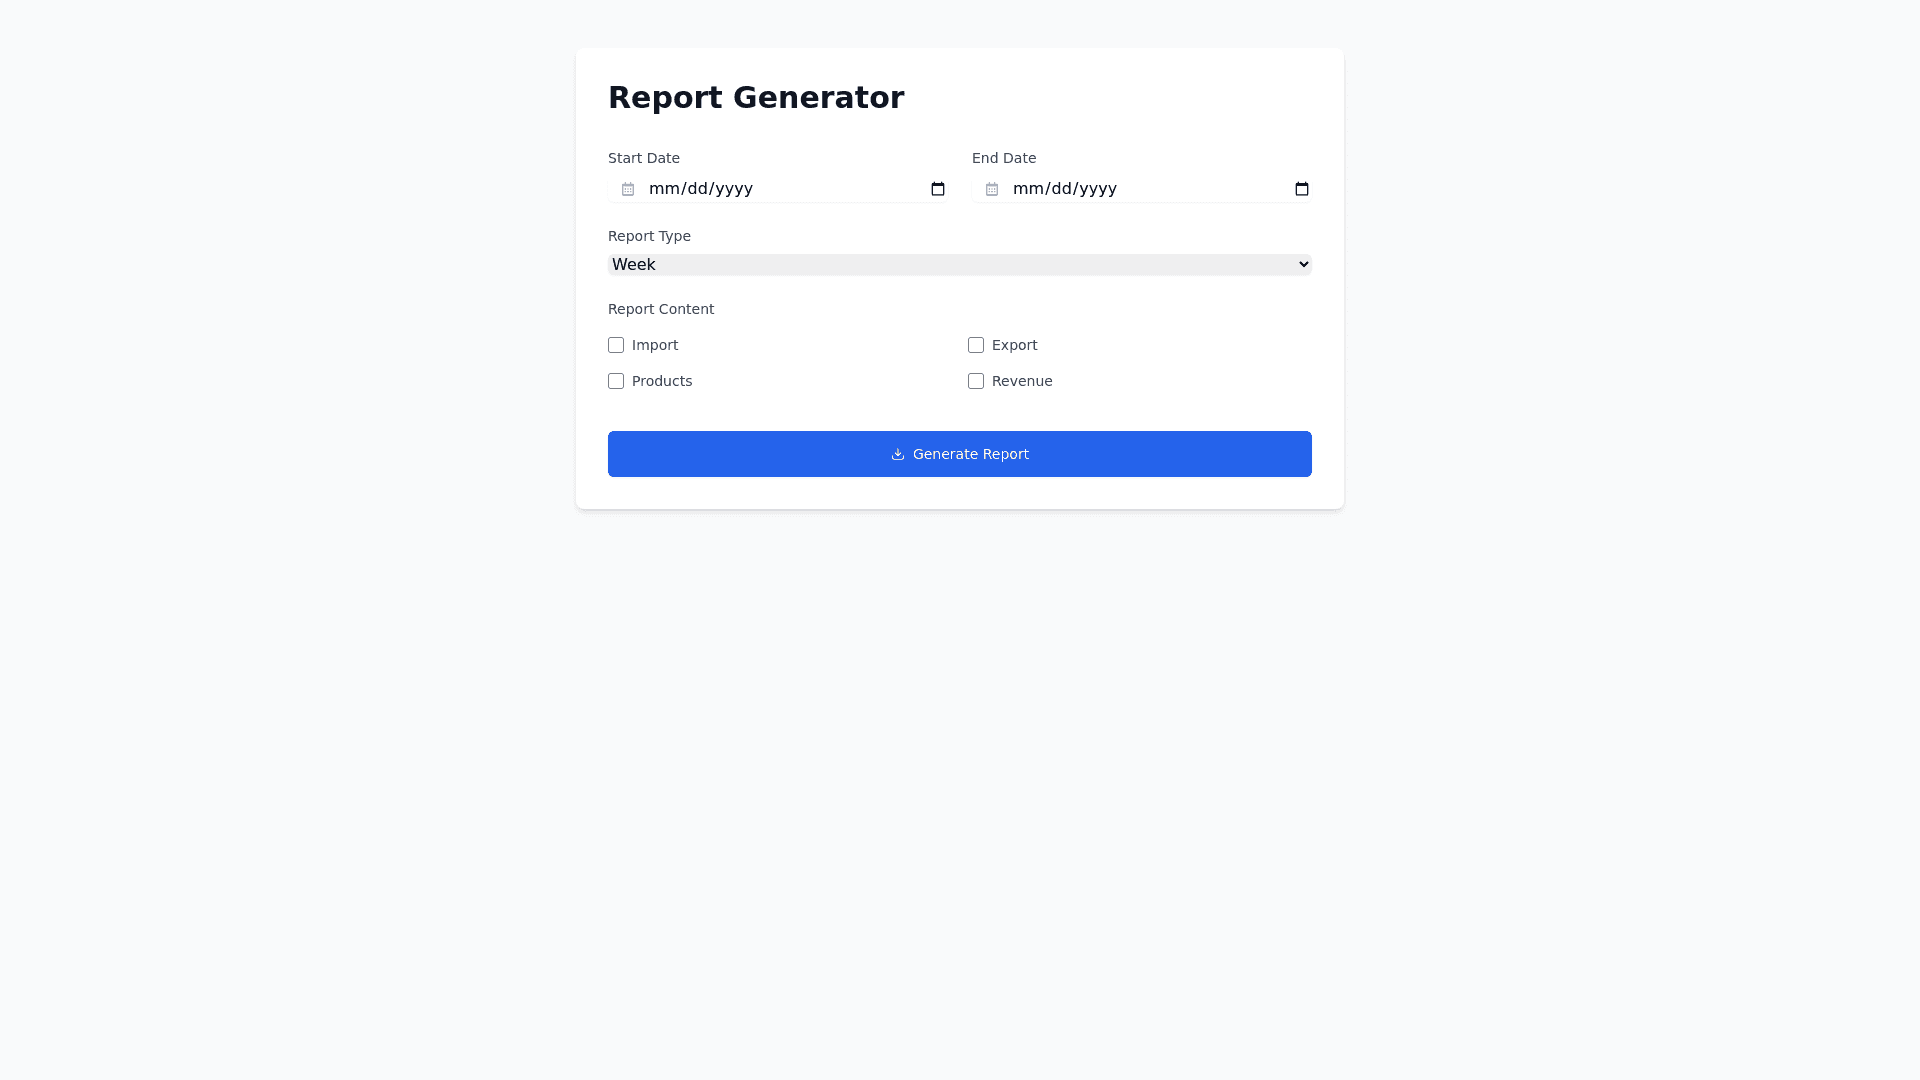This screenshot has width=1920, height=1080.
Task: Click the Import label text
Action: point(655,344)
